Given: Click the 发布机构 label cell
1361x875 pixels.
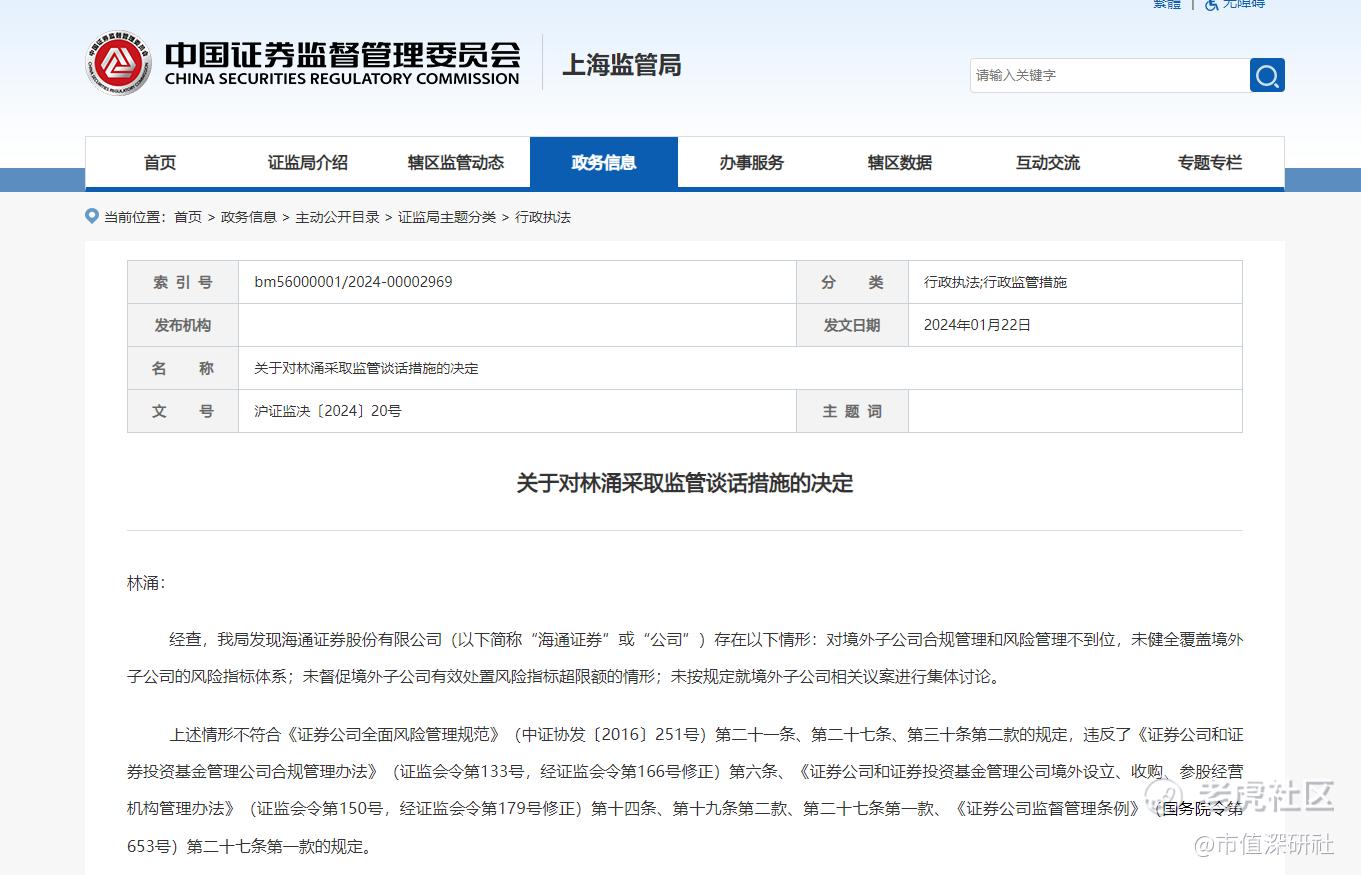Looking at the screenshot, I should [x=183, y=325].
